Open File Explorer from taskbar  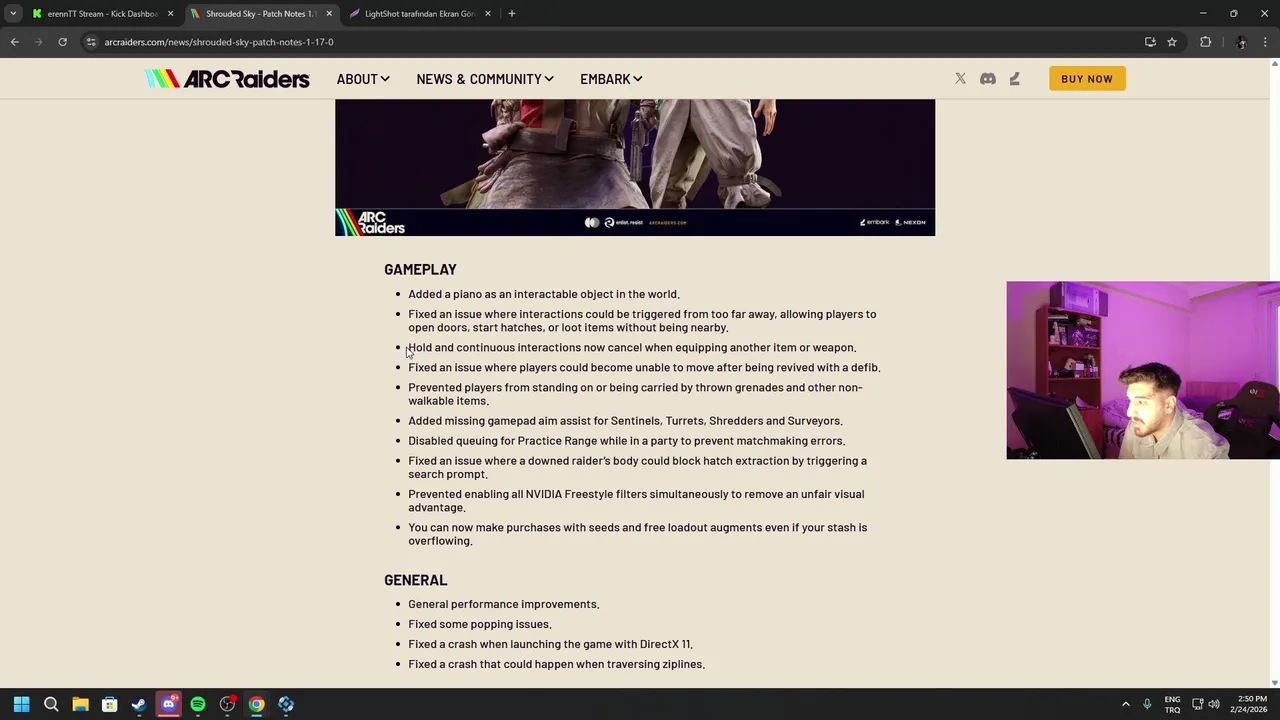point(80,704)
